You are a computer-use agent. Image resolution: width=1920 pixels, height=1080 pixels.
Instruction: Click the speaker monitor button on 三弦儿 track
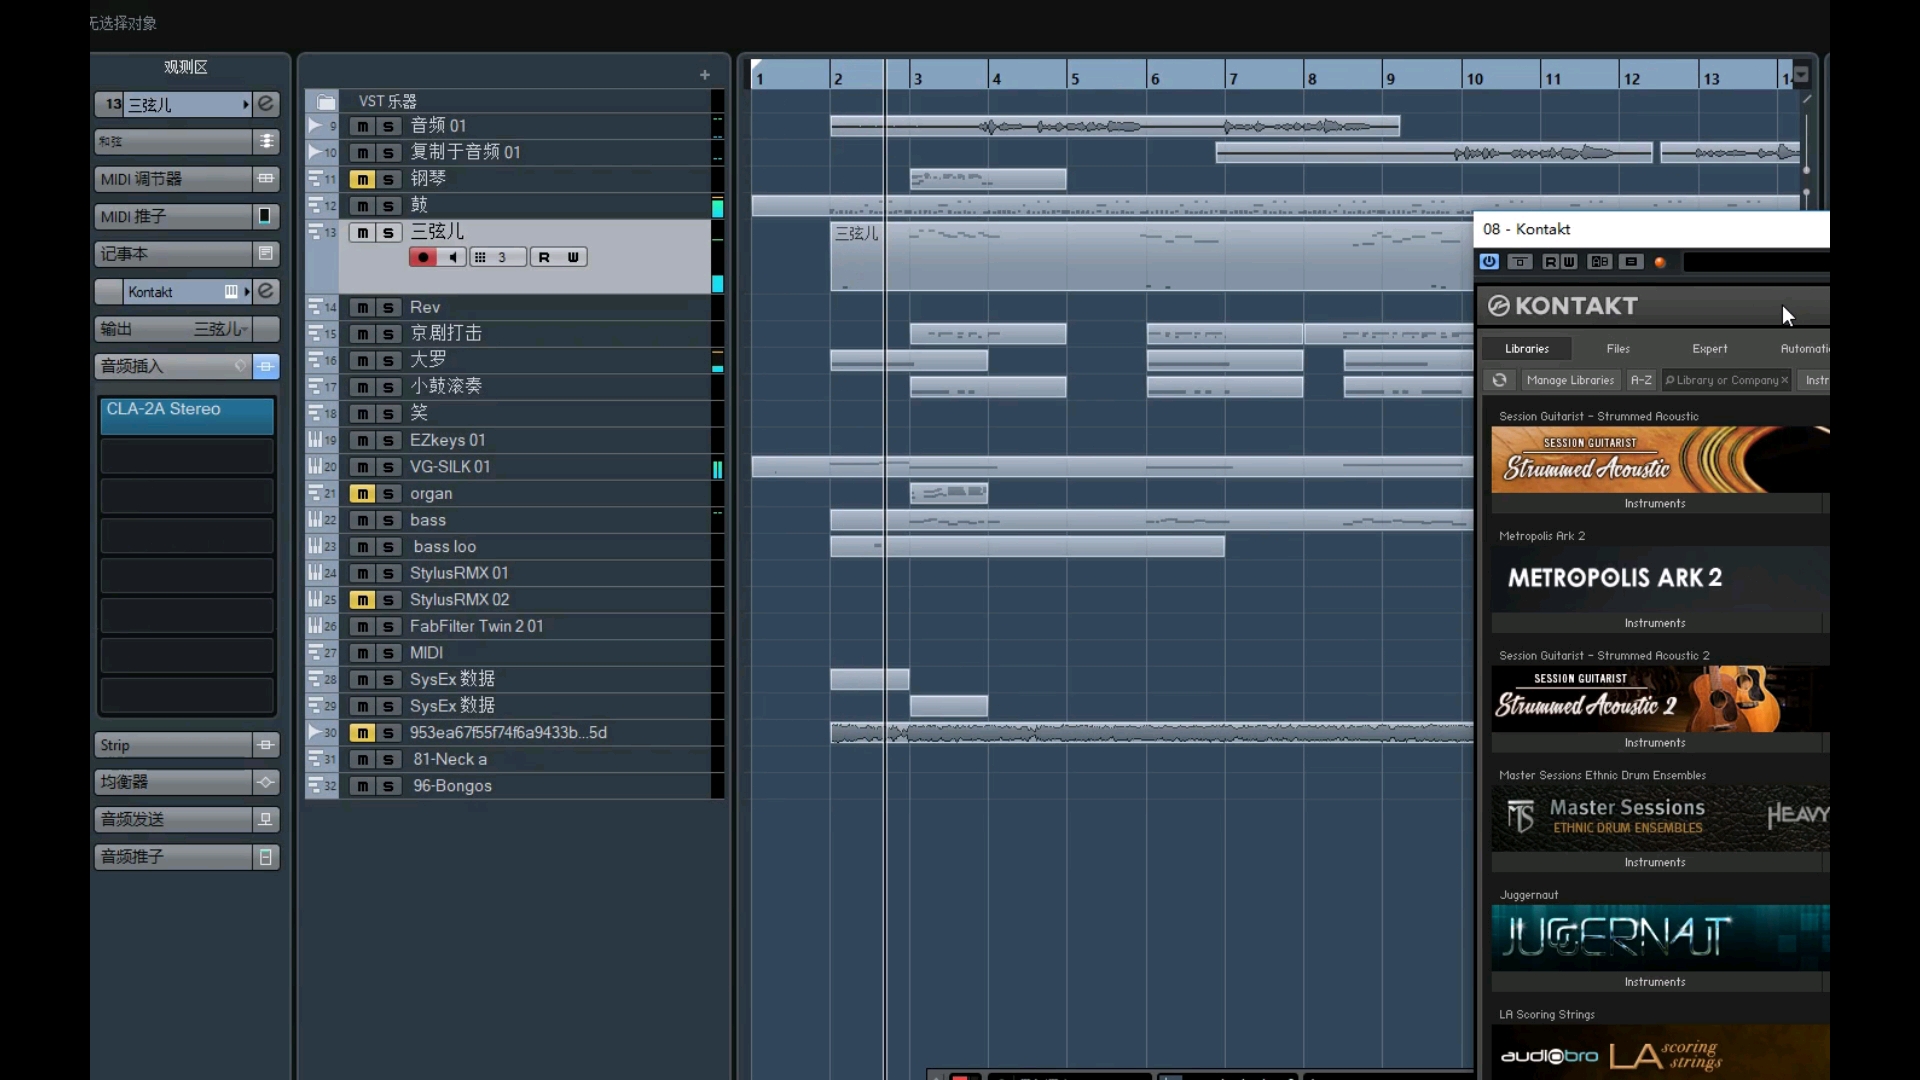(453, 257)
